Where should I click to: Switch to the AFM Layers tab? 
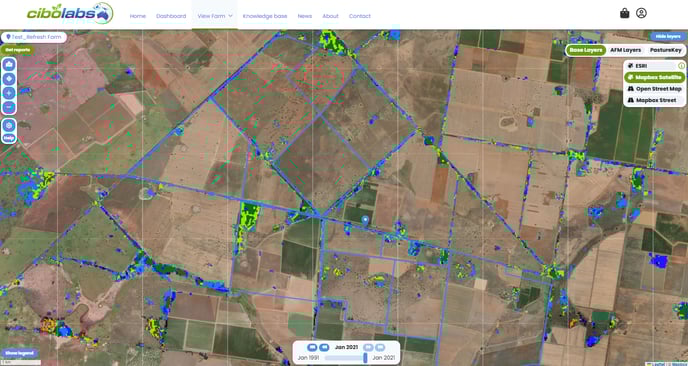tap(625, 50)
